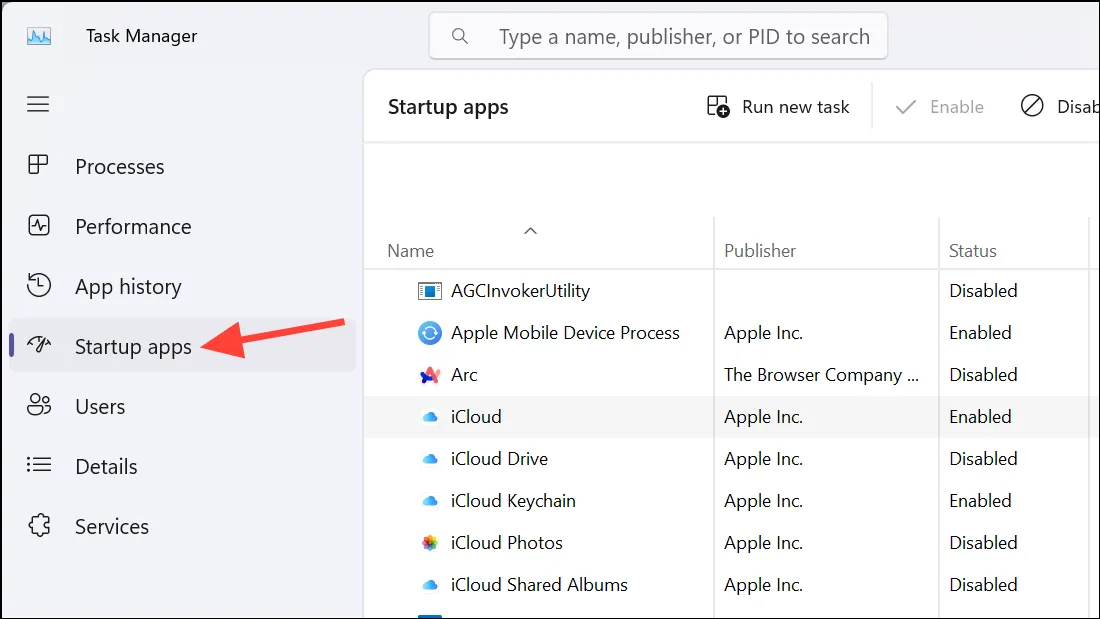1100x619 pixels.
Task: Click the Run new task icon
Action: coord(718,107)
